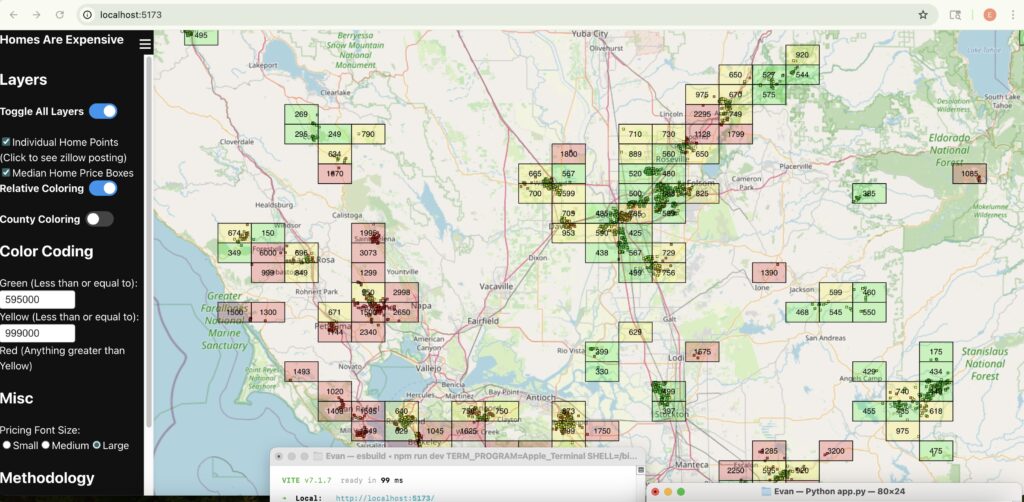The width and height of the screenshot is (1024, 502).
Task: Uncheck Median Home Price Boxes checkbox
Action: 6,173
